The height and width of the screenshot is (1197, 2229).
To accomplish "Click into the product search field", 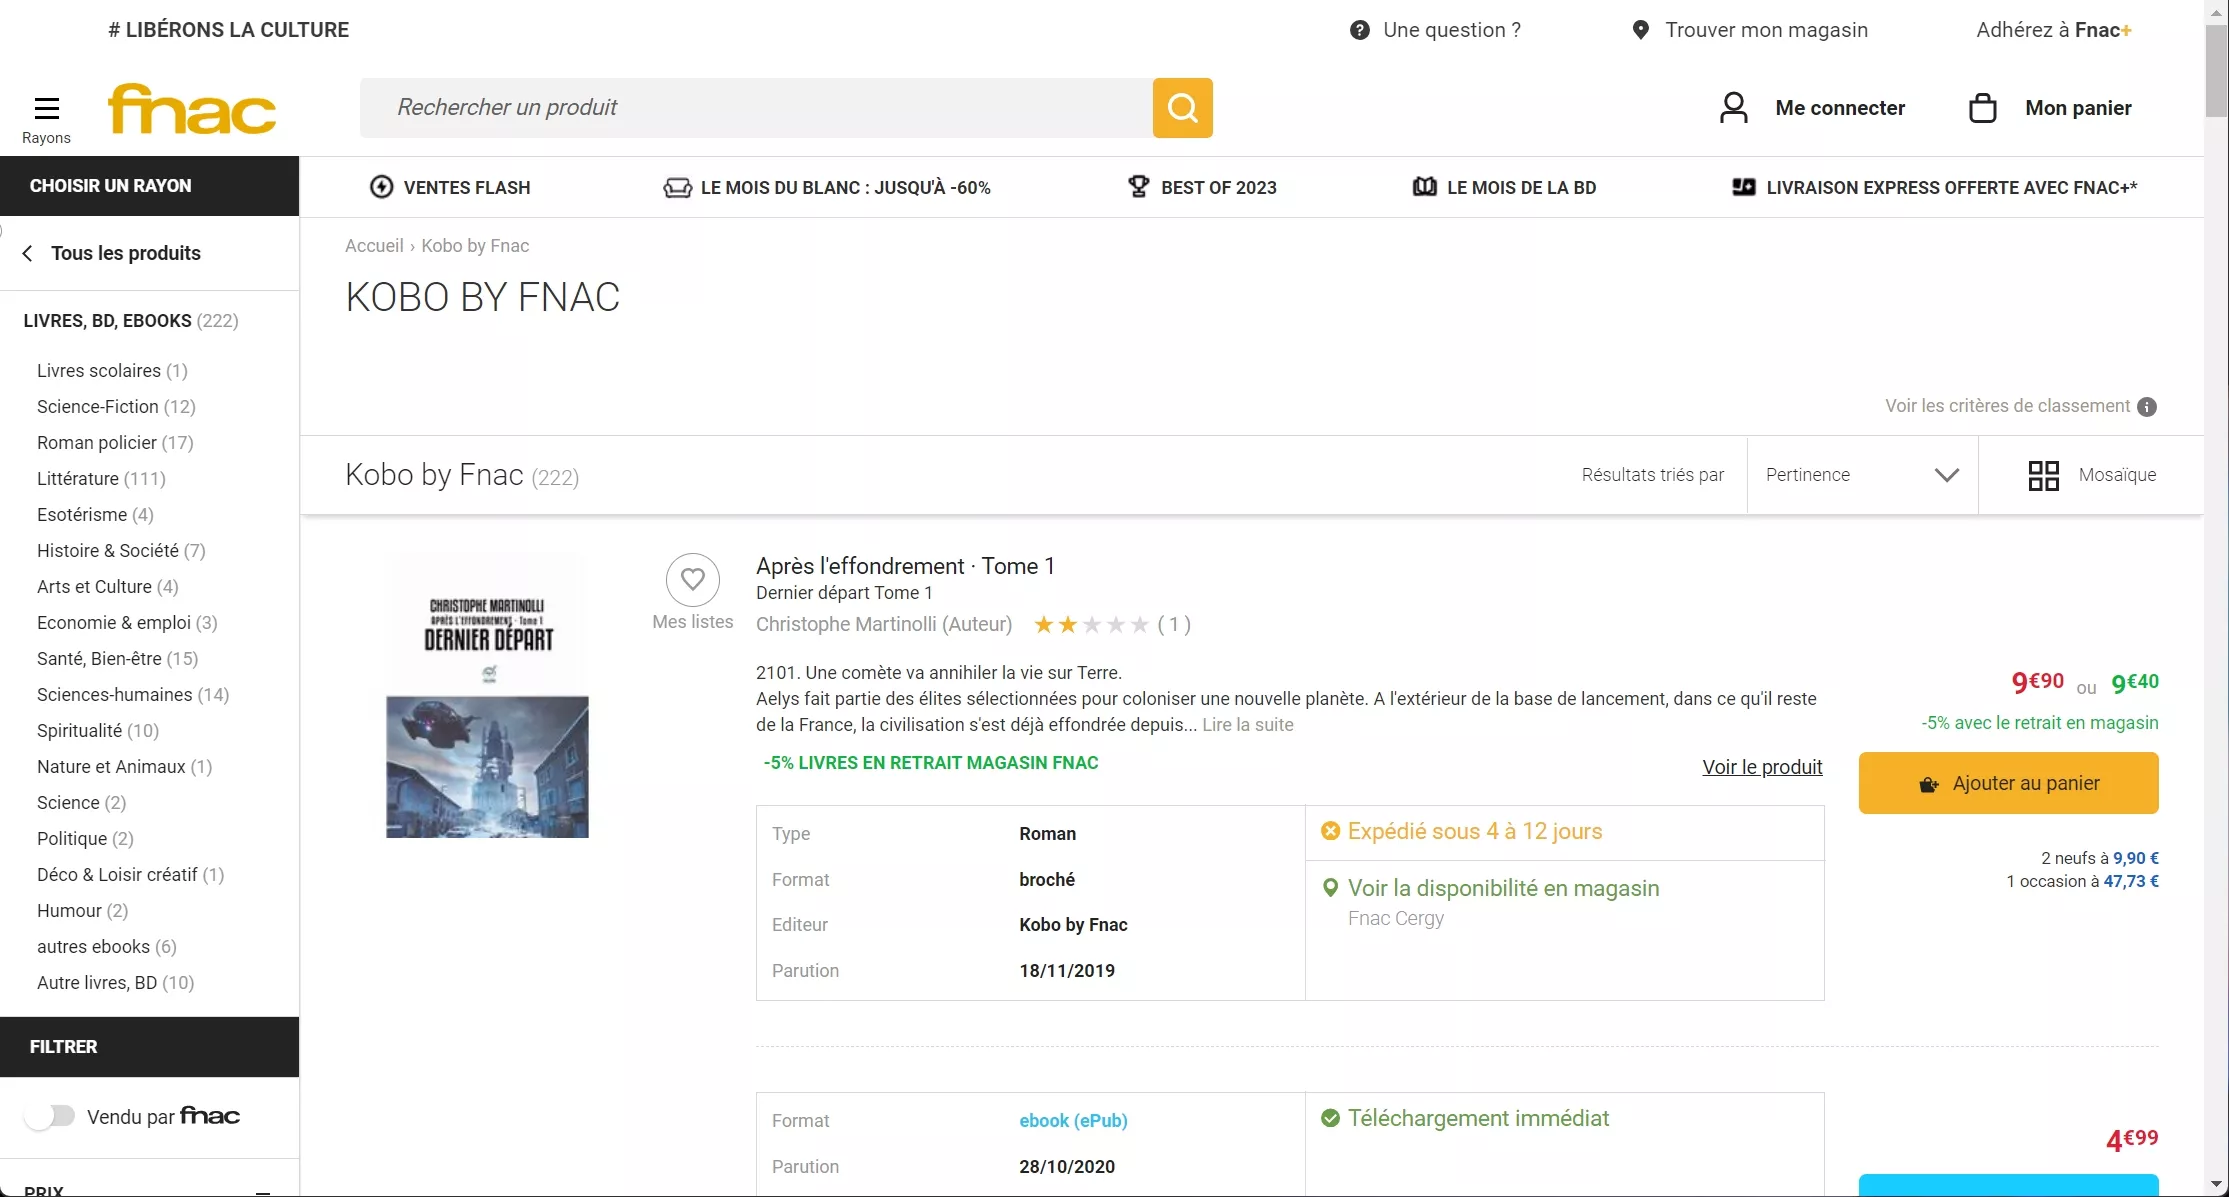I will coord(755,108).
